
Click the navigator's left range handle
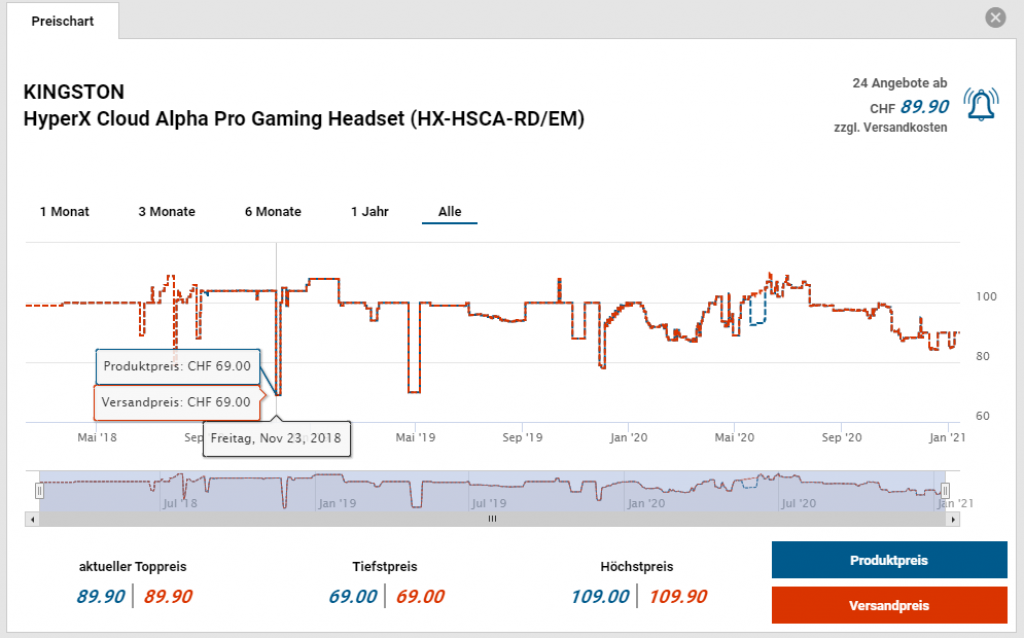pos(39,491)
